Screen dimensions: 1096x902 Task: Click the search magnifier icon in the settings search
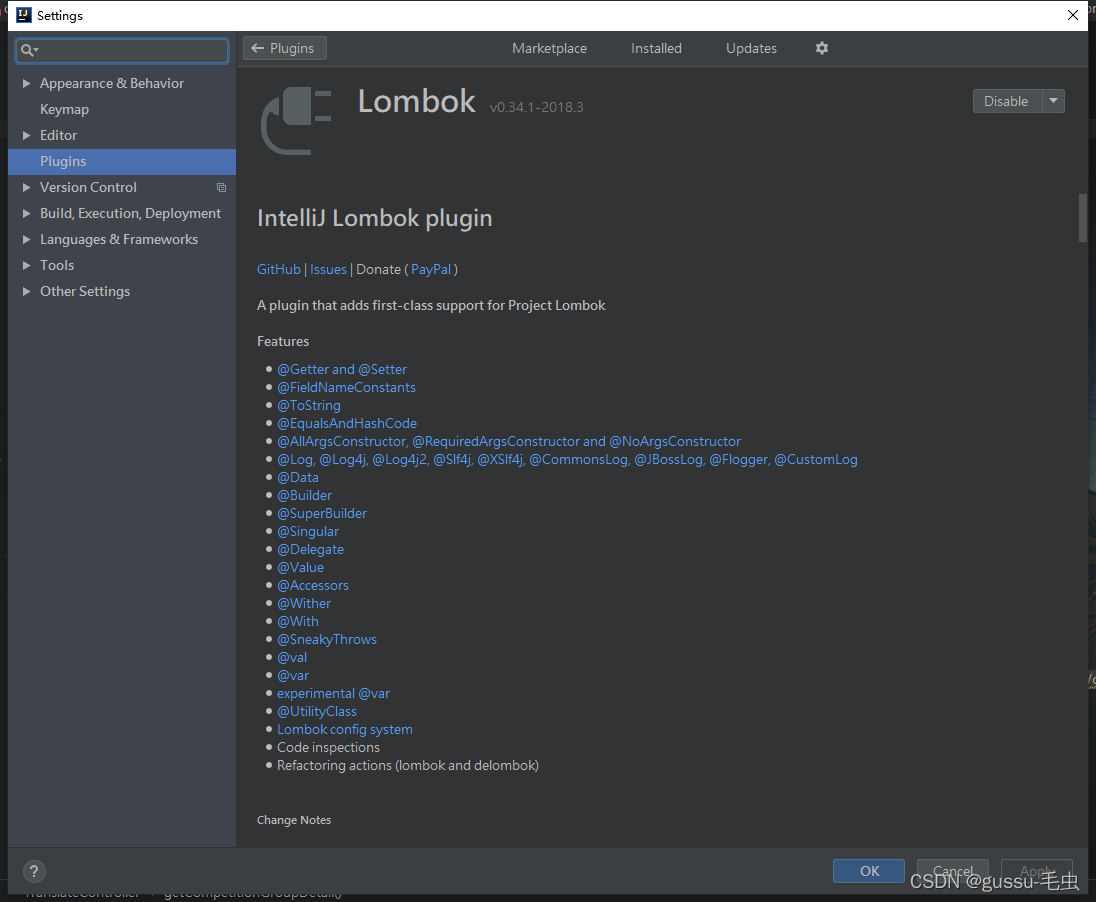[x=29, y=50]
